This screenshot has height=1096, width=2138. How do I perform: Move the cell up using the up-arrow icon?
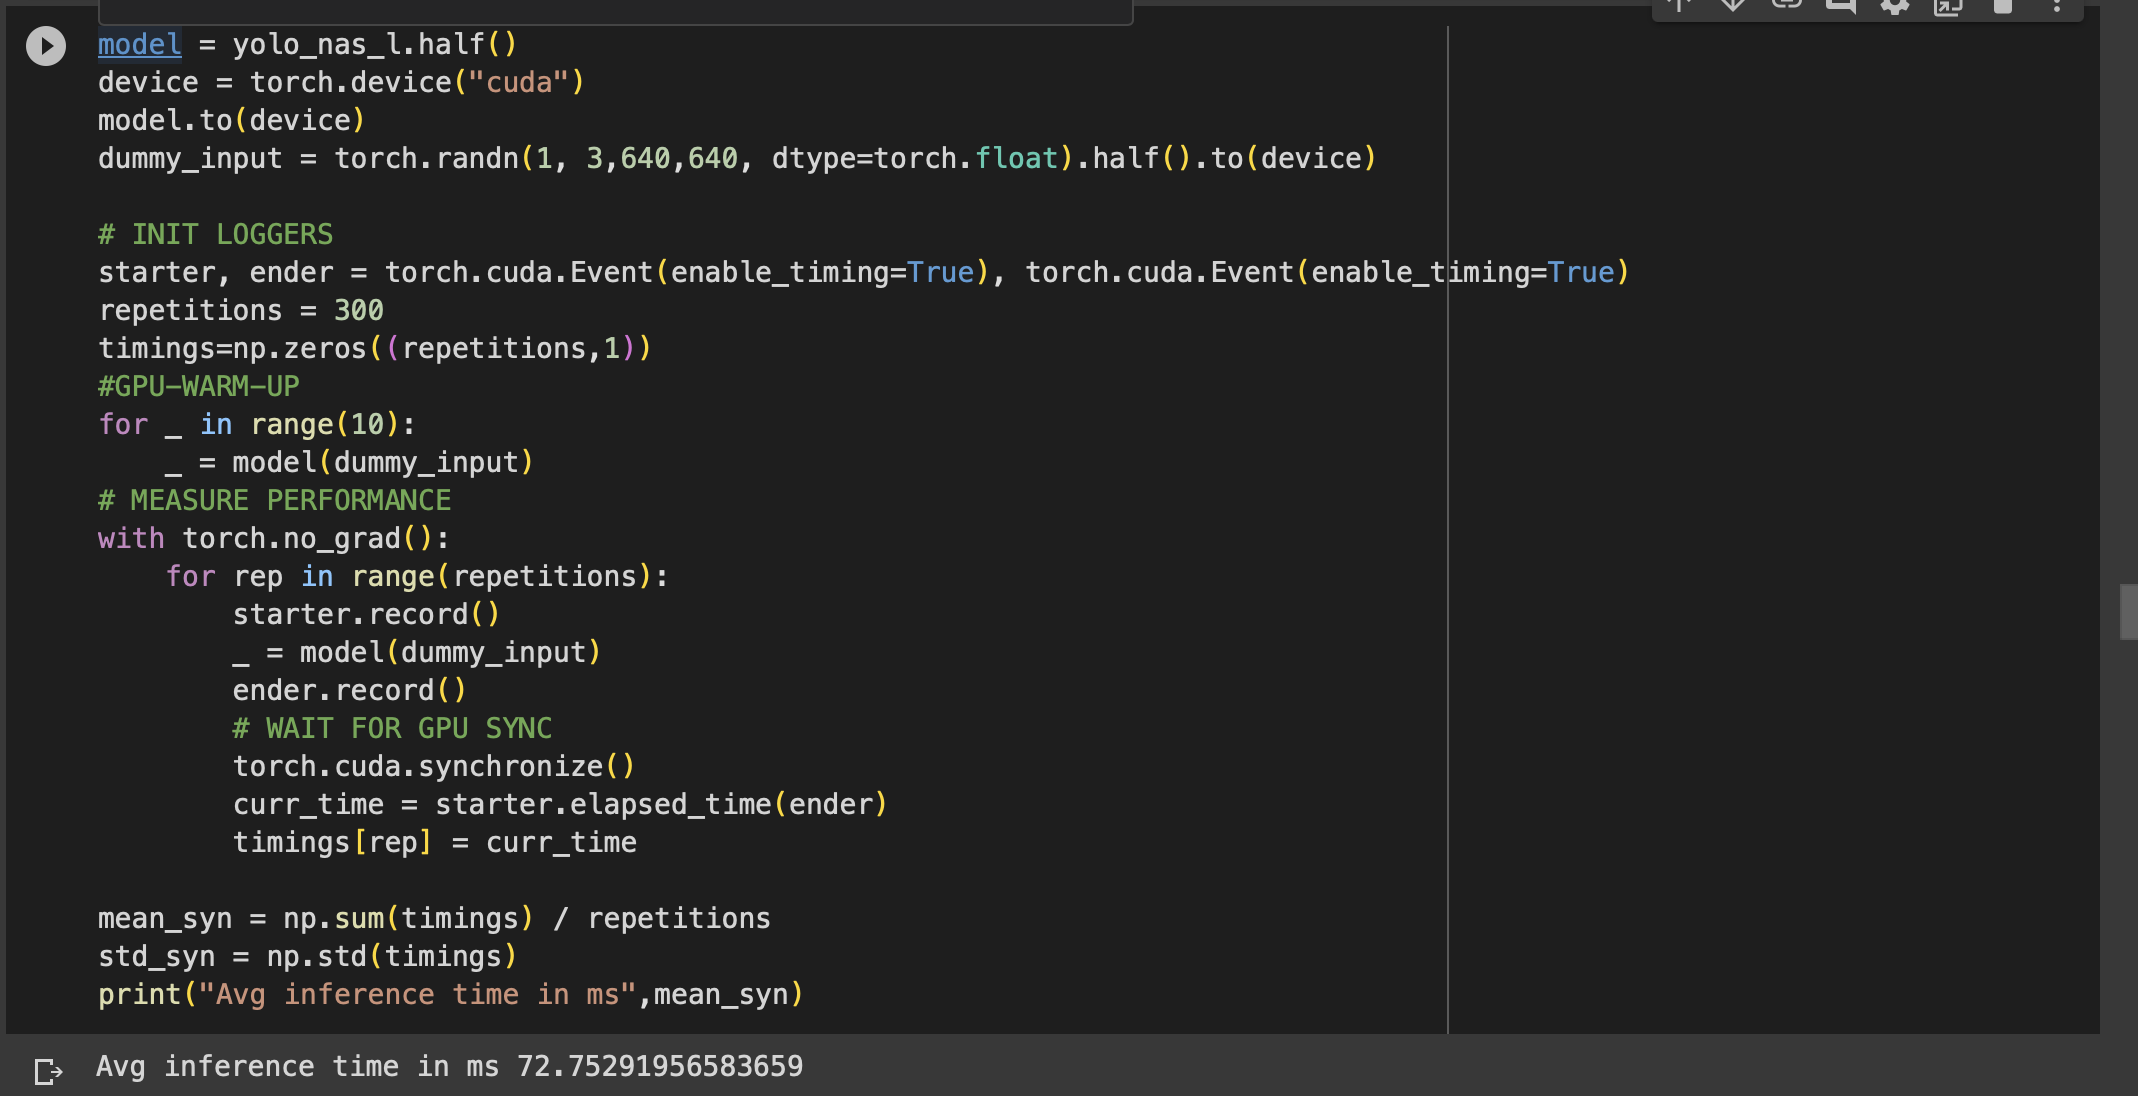1680,8
